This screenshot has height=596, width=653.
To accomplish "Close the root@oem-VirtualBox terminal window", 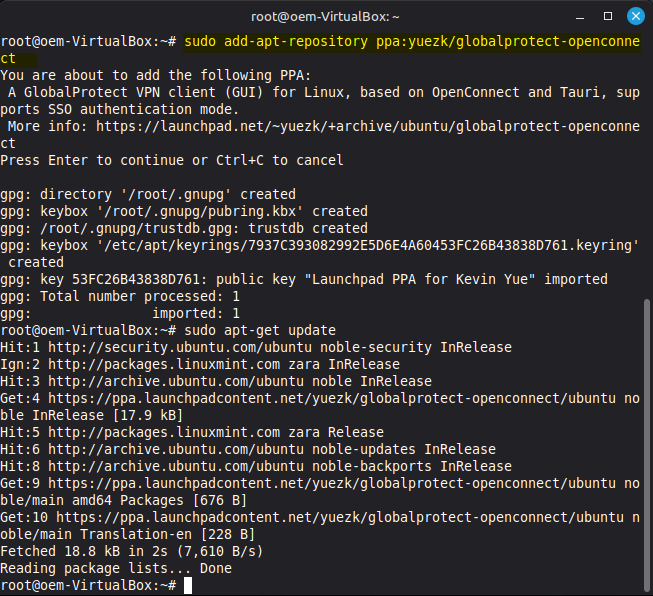I will [634, 17].
